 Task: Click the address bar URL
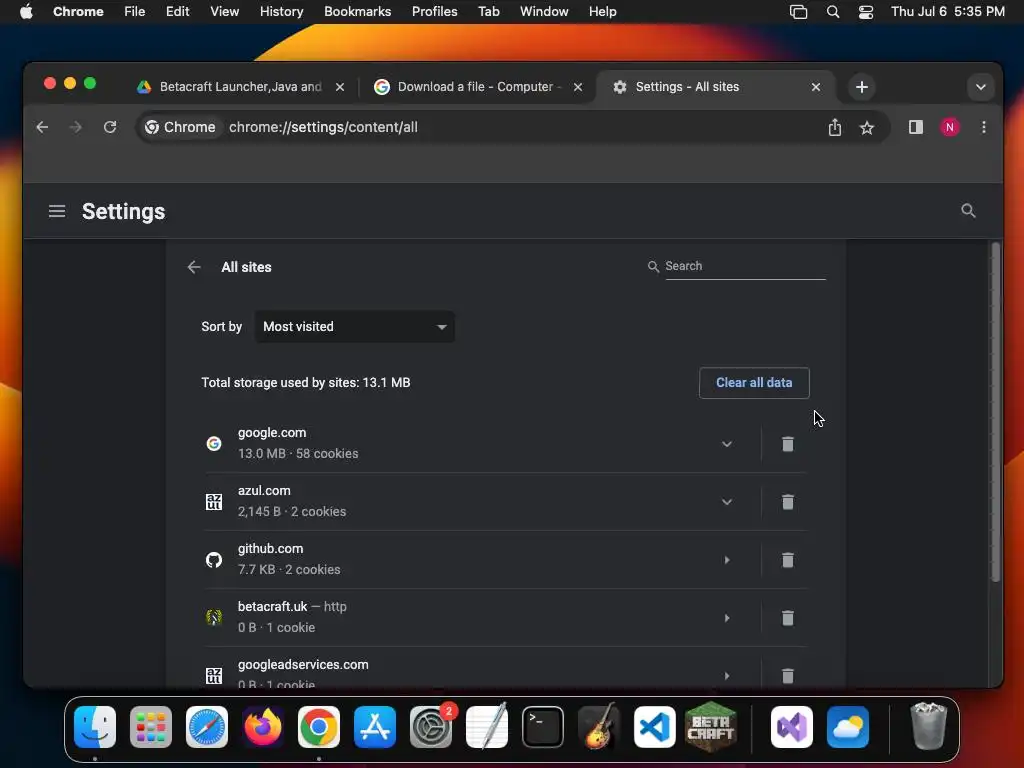323,127
